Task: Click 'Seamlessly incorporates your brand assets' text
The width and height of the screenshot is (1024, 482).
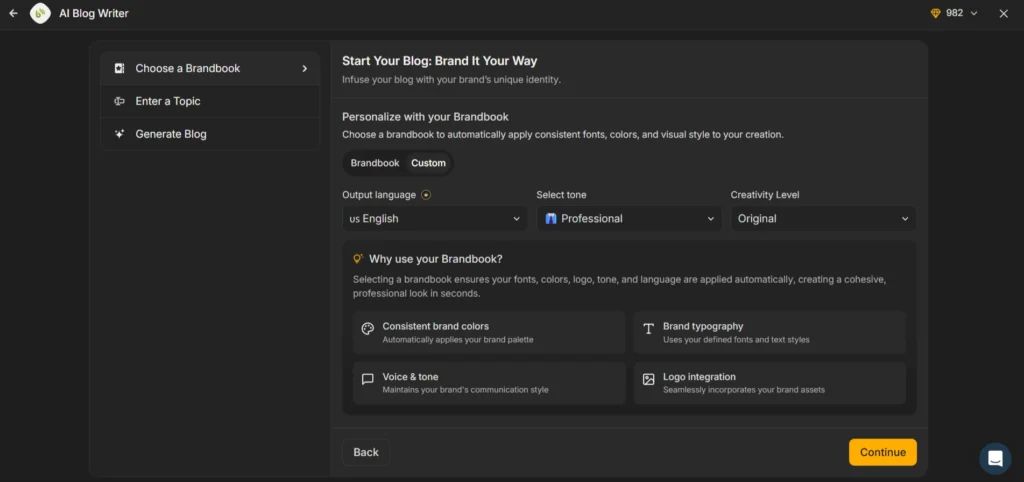Action: pyautogui.click(x=744, y=390)
